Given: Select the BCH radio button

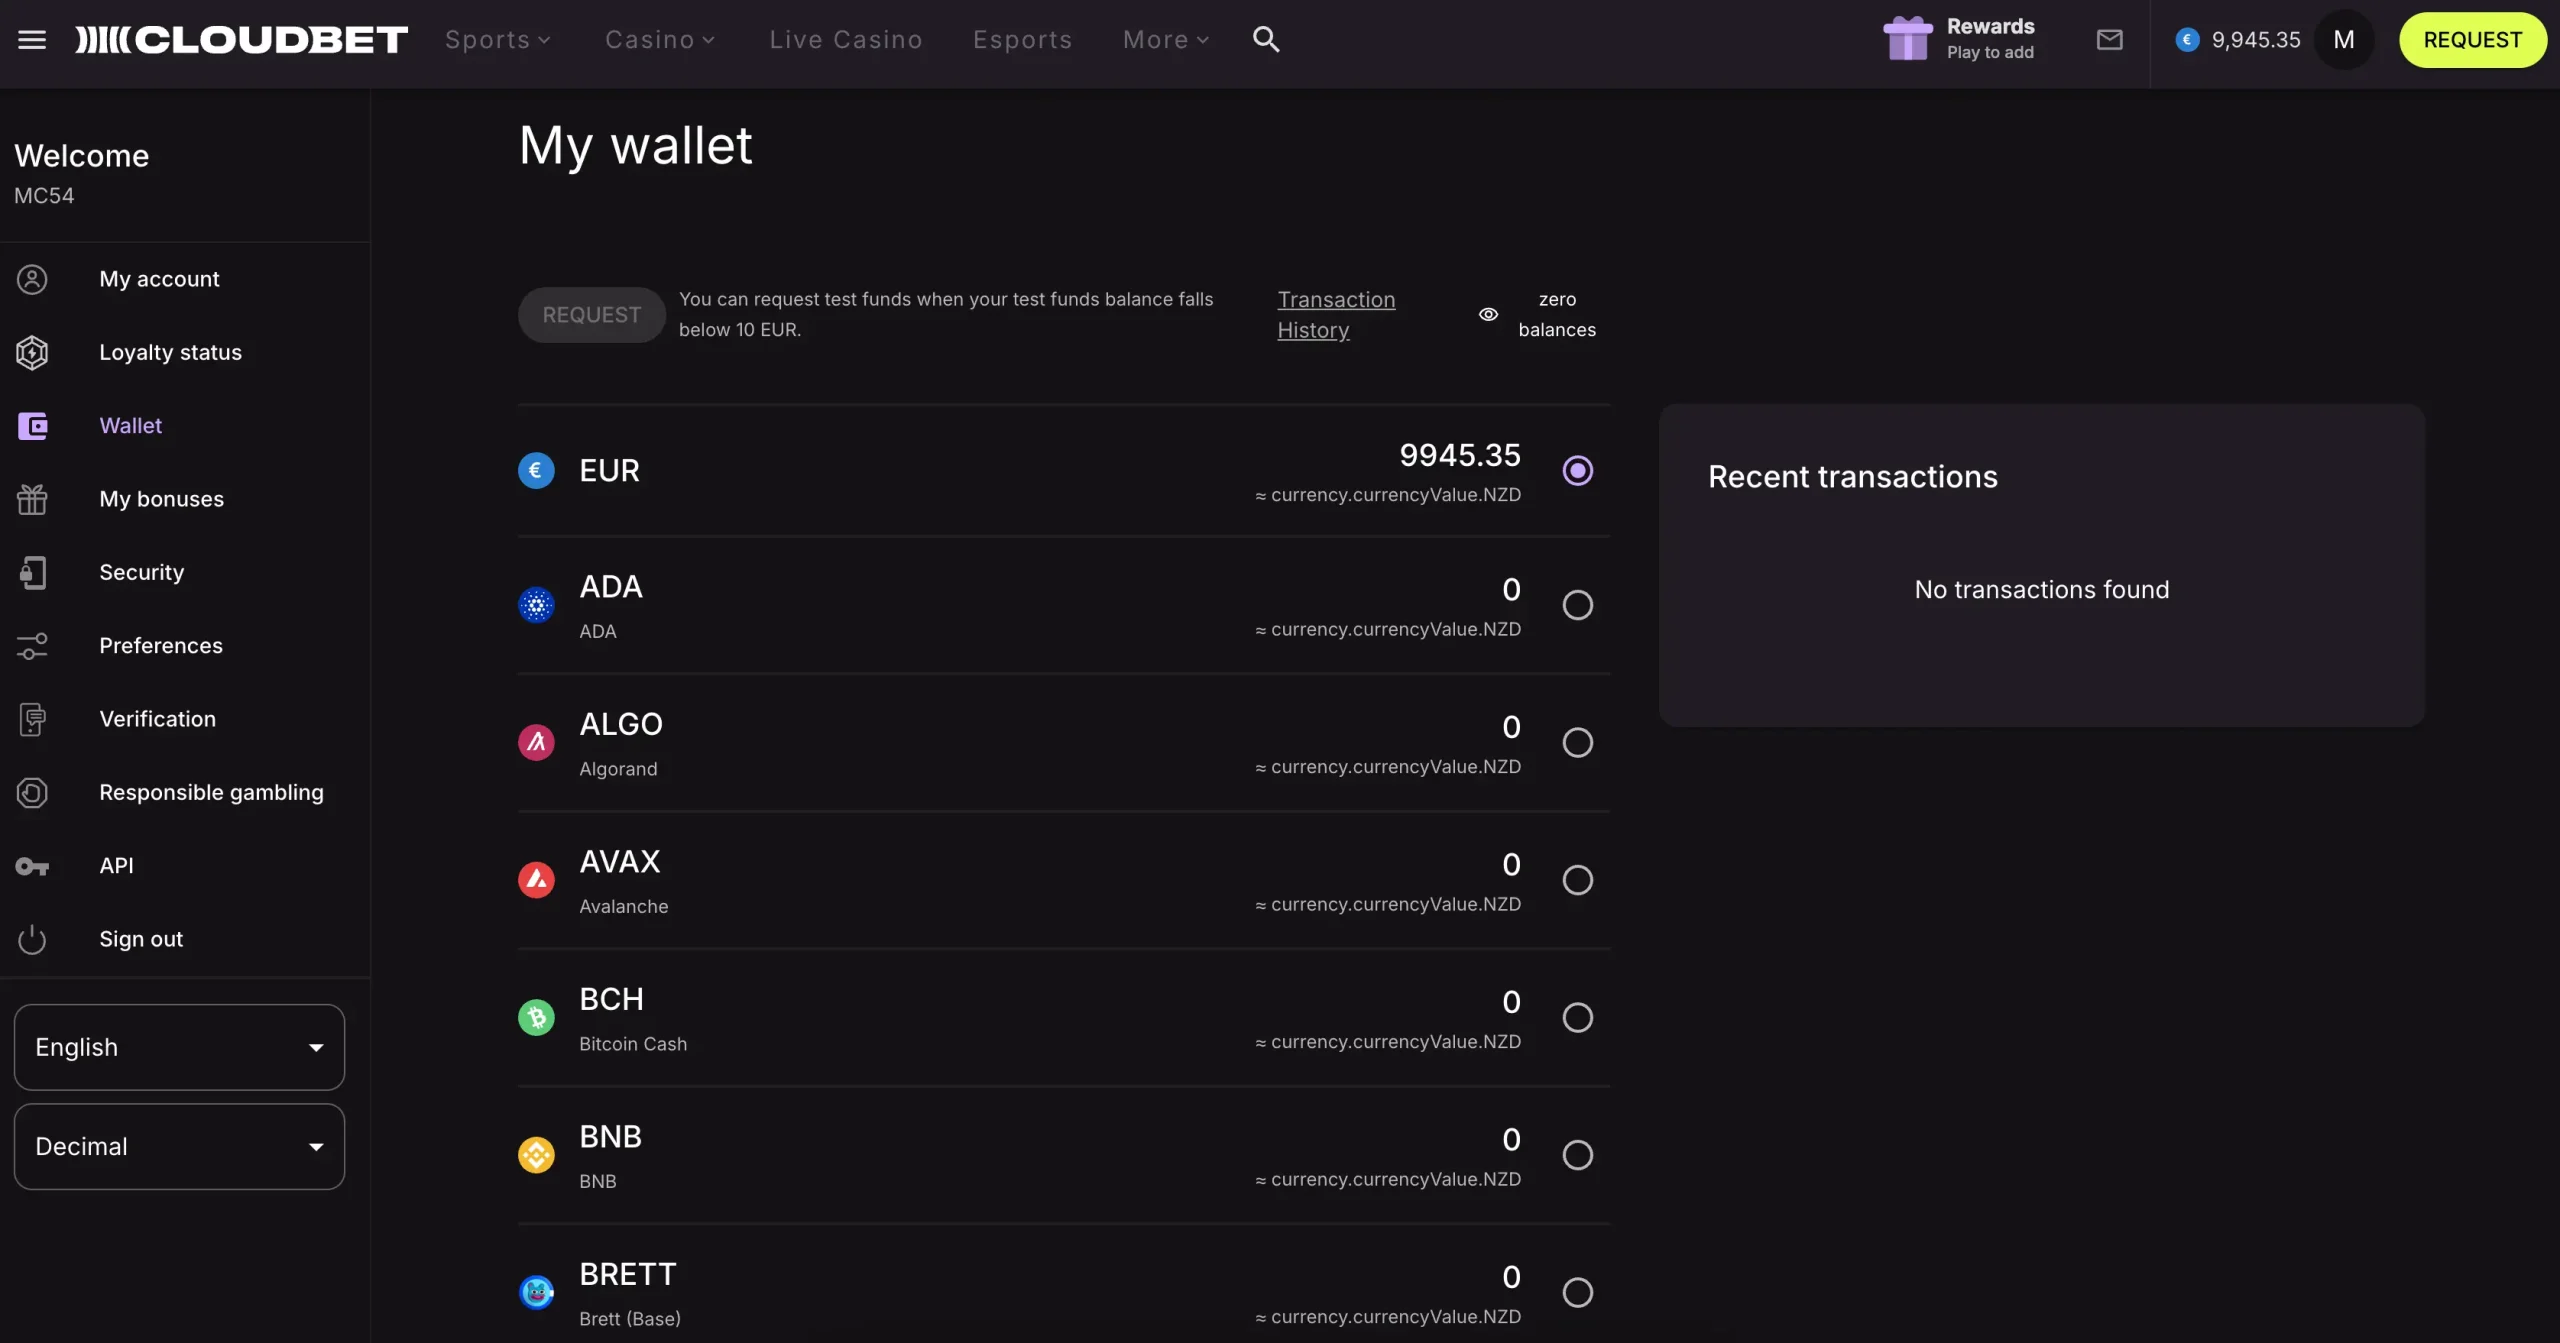Looking at the screenshot, I should click(x=1577, y=1017).
